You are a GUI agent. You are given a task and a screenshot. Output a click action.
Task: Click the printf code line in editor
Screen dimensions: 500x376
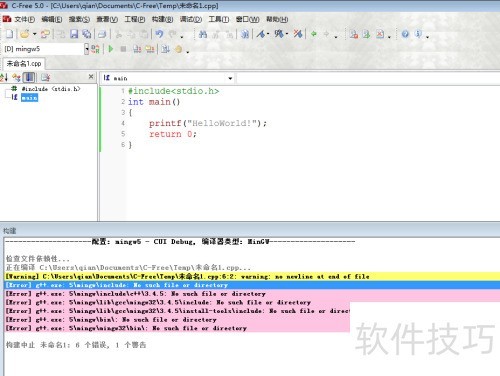(x=208, y=123)
